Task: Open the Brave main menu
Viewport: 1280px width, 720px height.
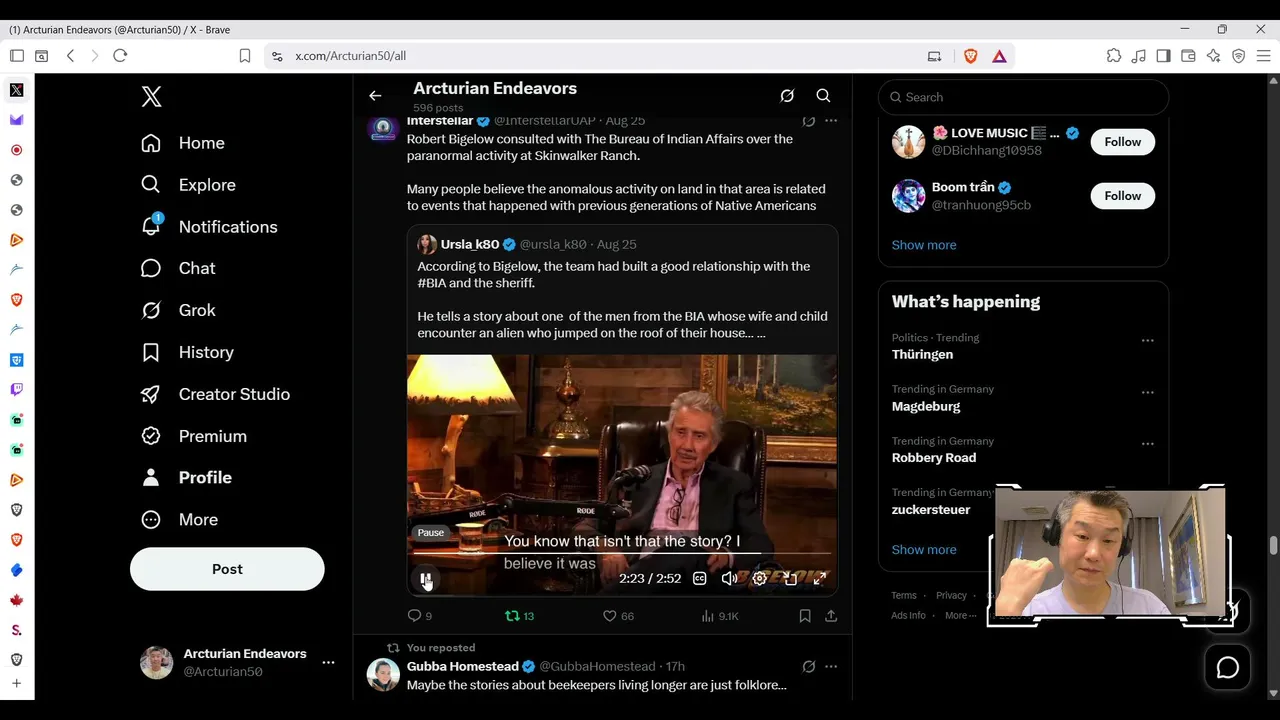Action: (x=1263, y=56)
